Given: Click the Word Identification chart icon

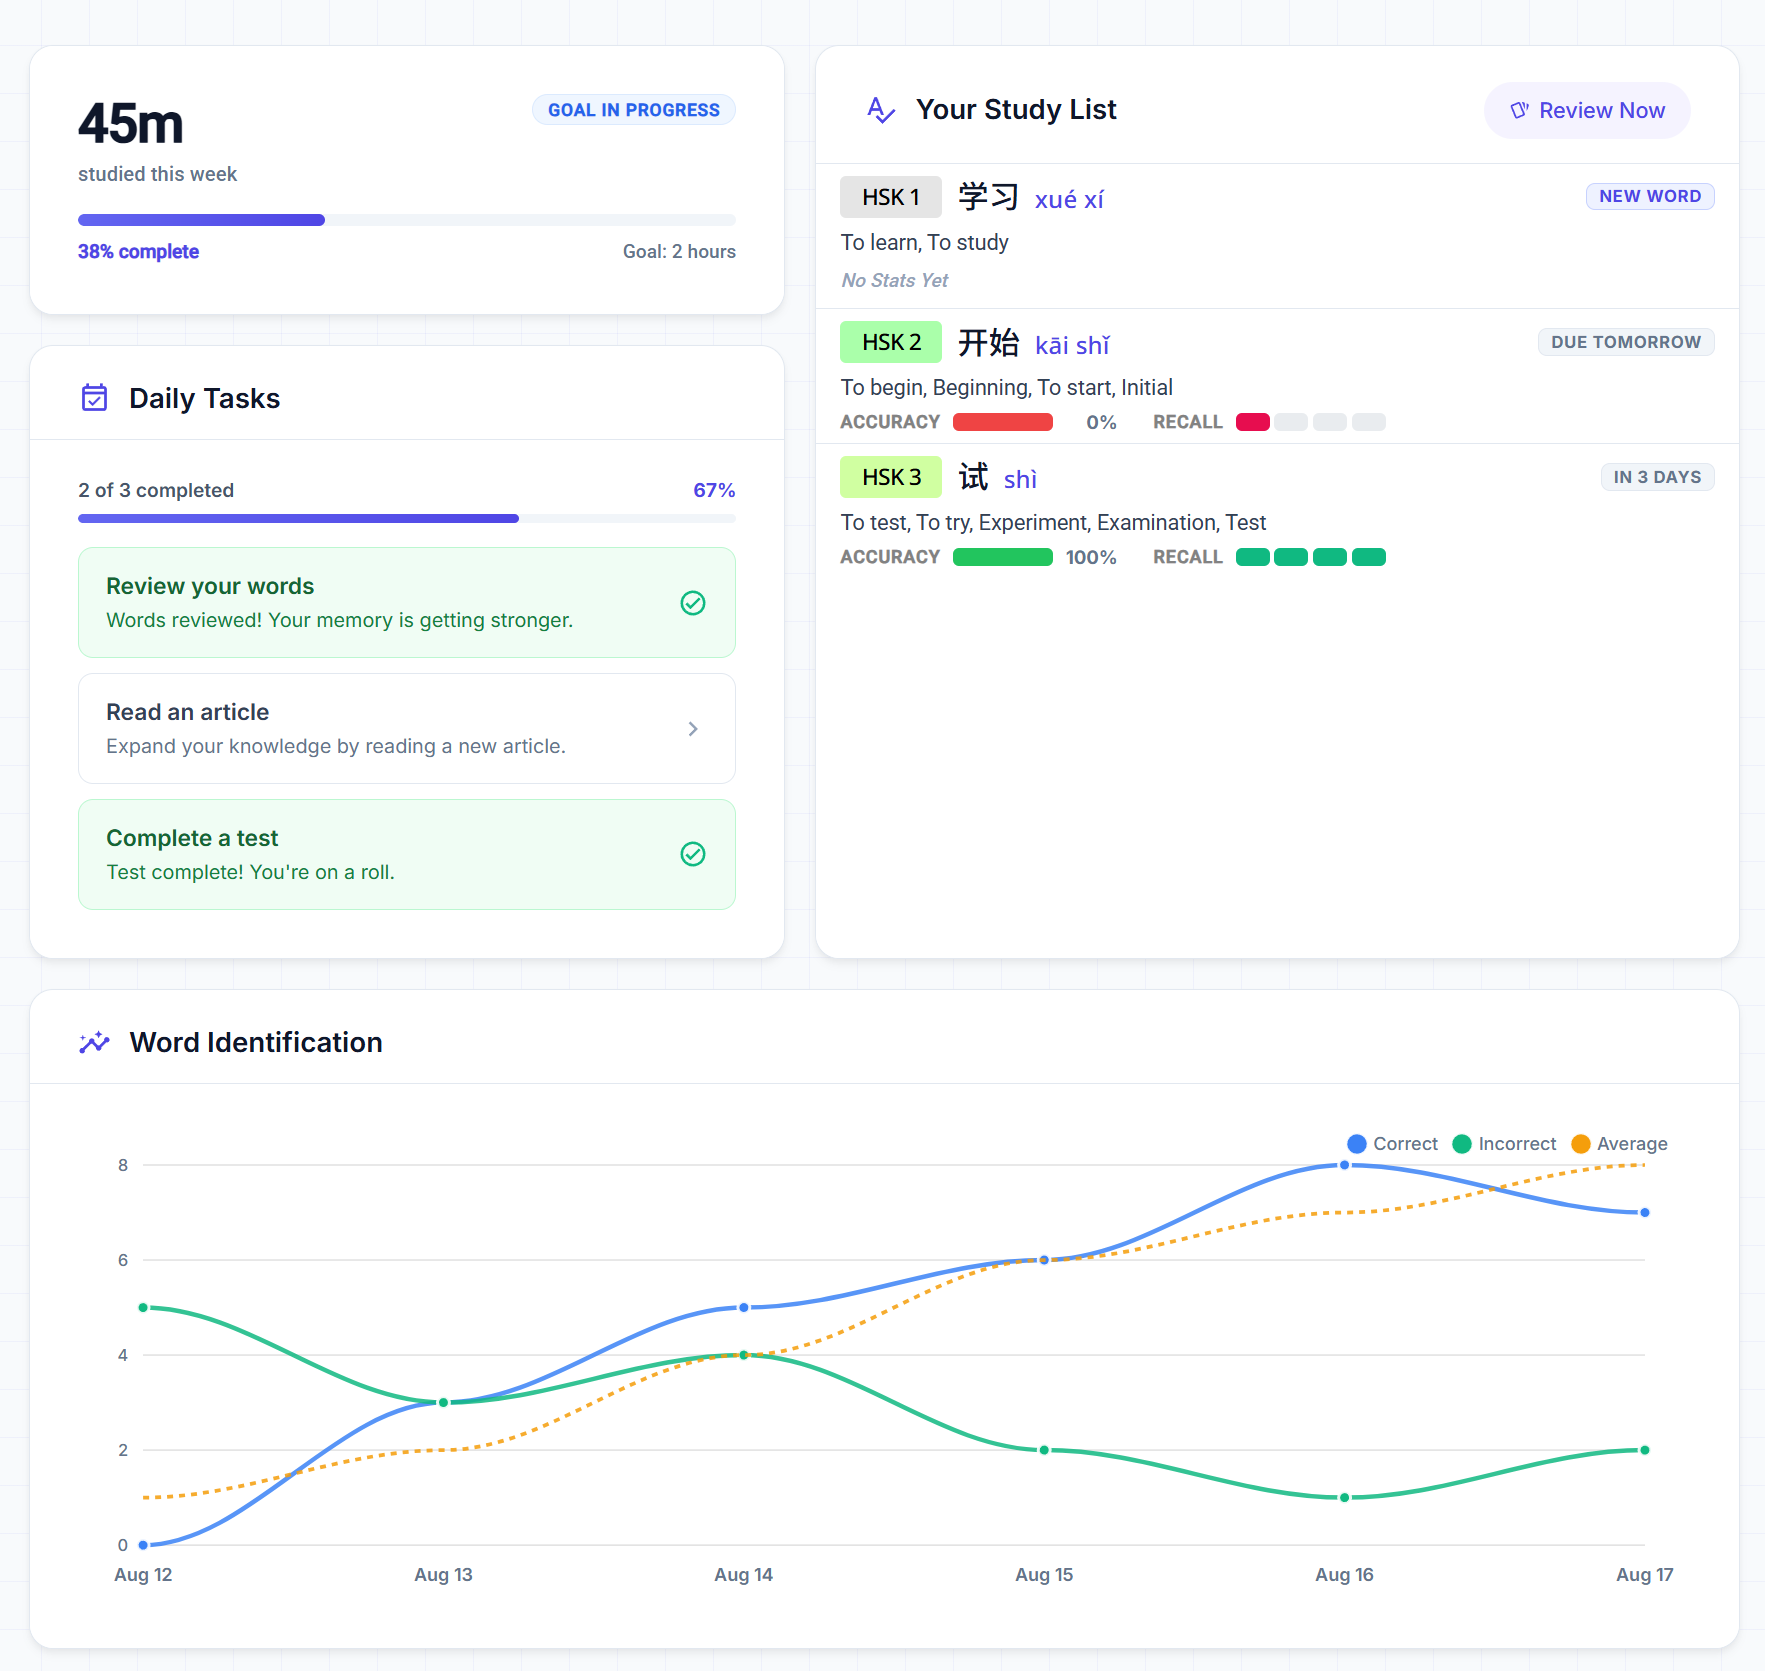Looking at the screenshot, I should point(94,1042).
